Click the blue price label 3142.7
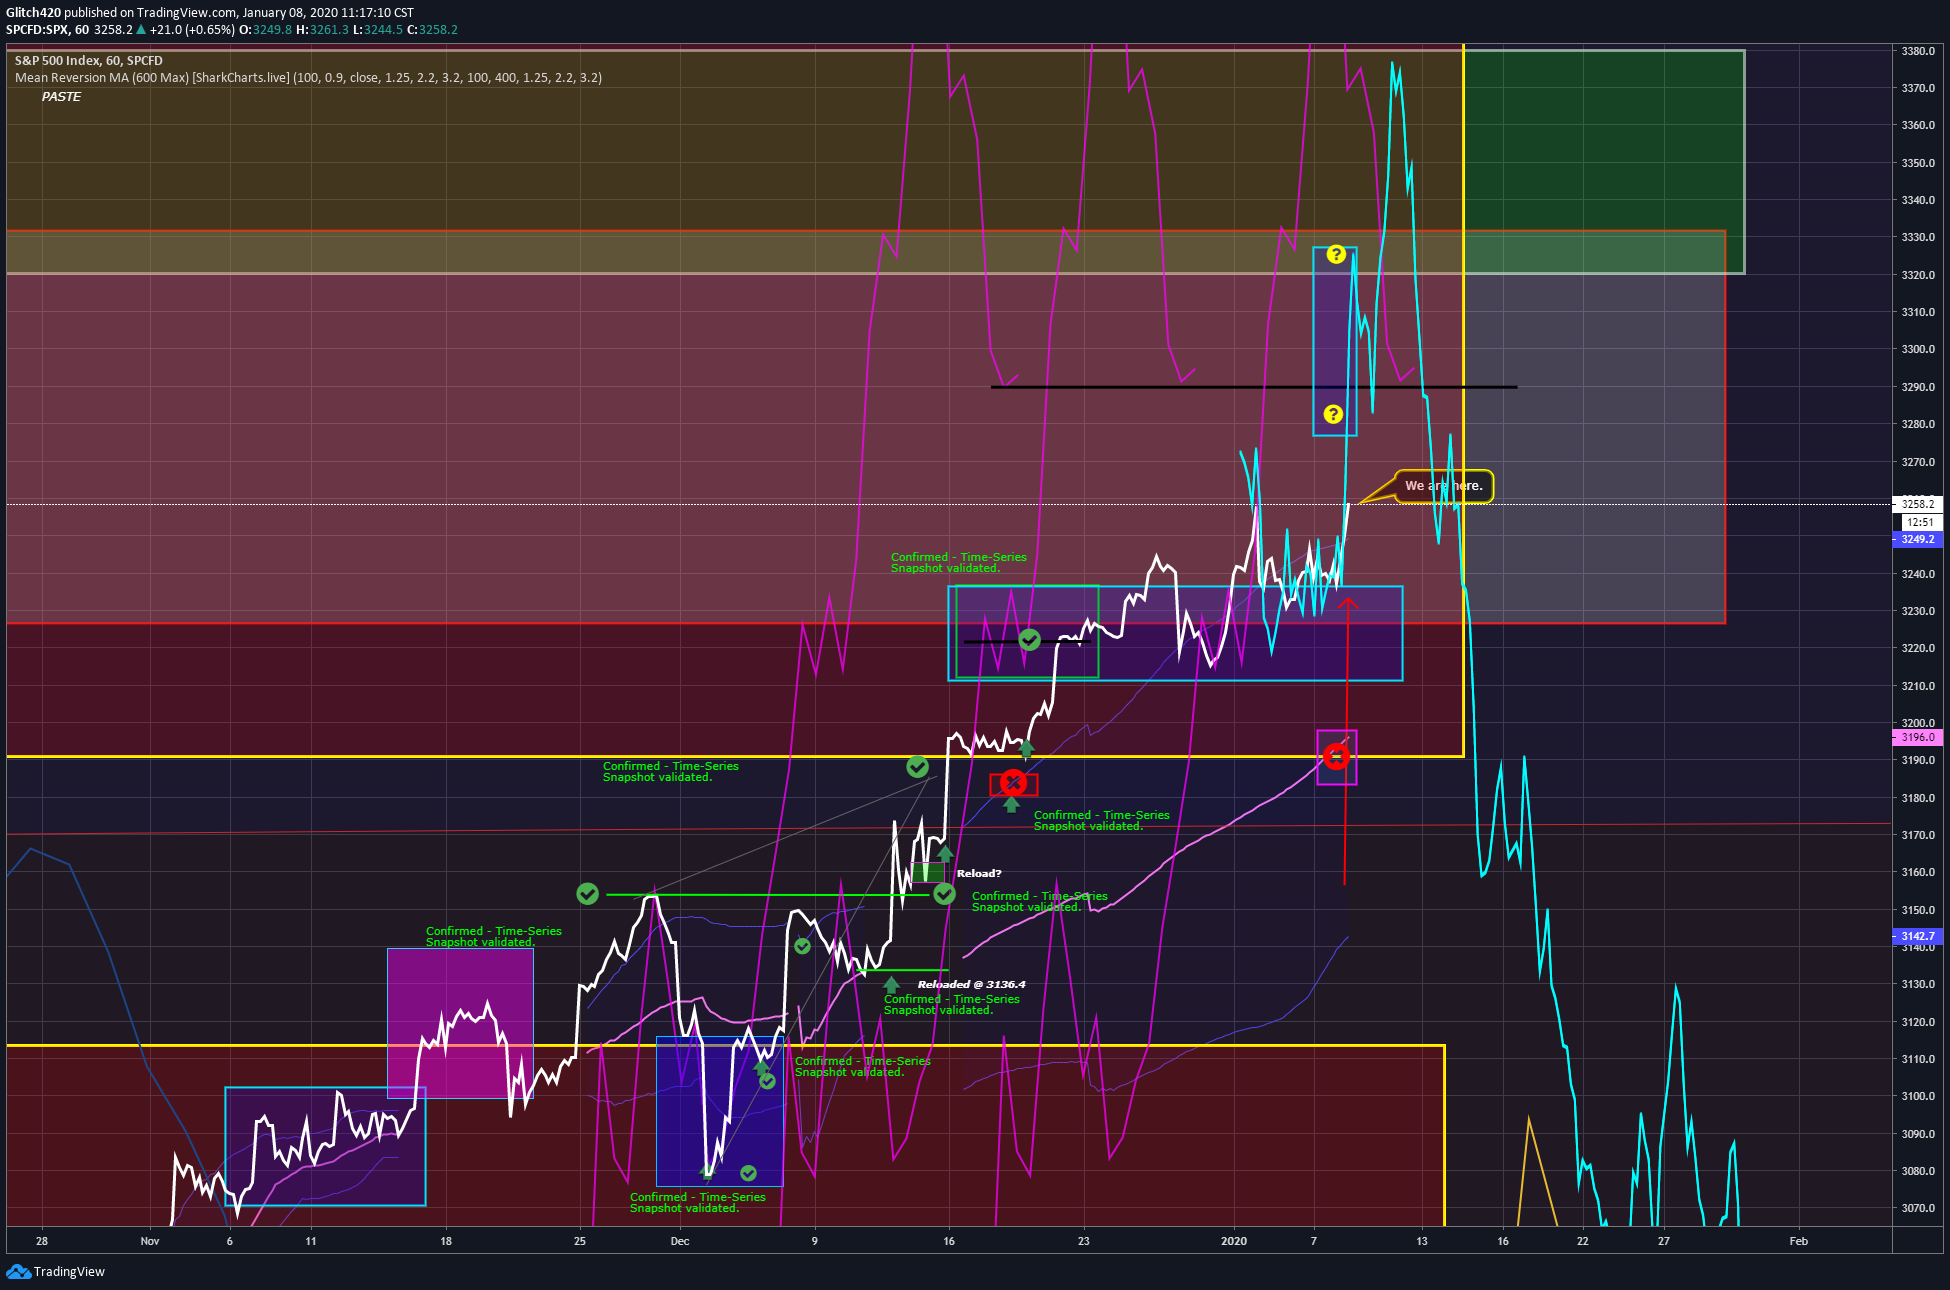 pos(1917,936)
